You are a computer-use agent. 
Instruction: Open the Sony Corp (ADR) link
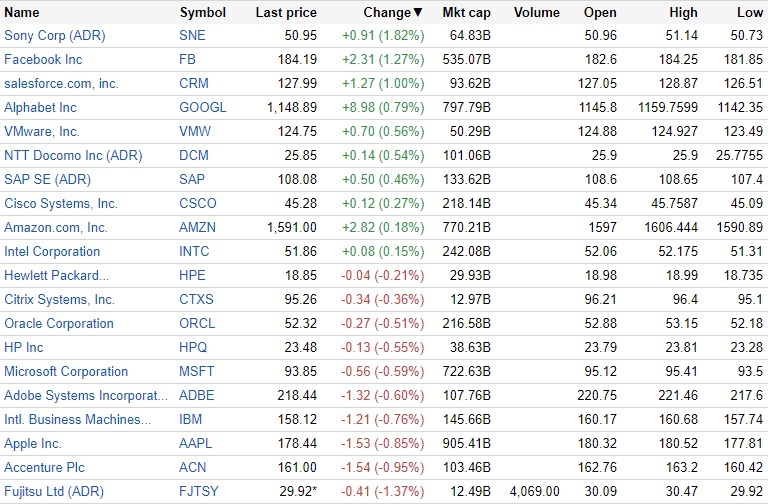tap(55, 36)
